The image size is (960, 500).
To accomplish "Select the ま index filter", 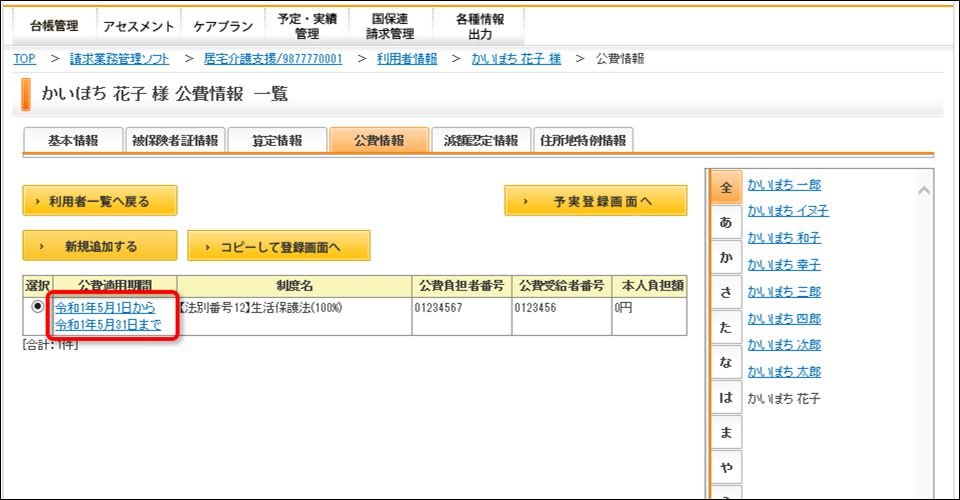I will point(726,432).
